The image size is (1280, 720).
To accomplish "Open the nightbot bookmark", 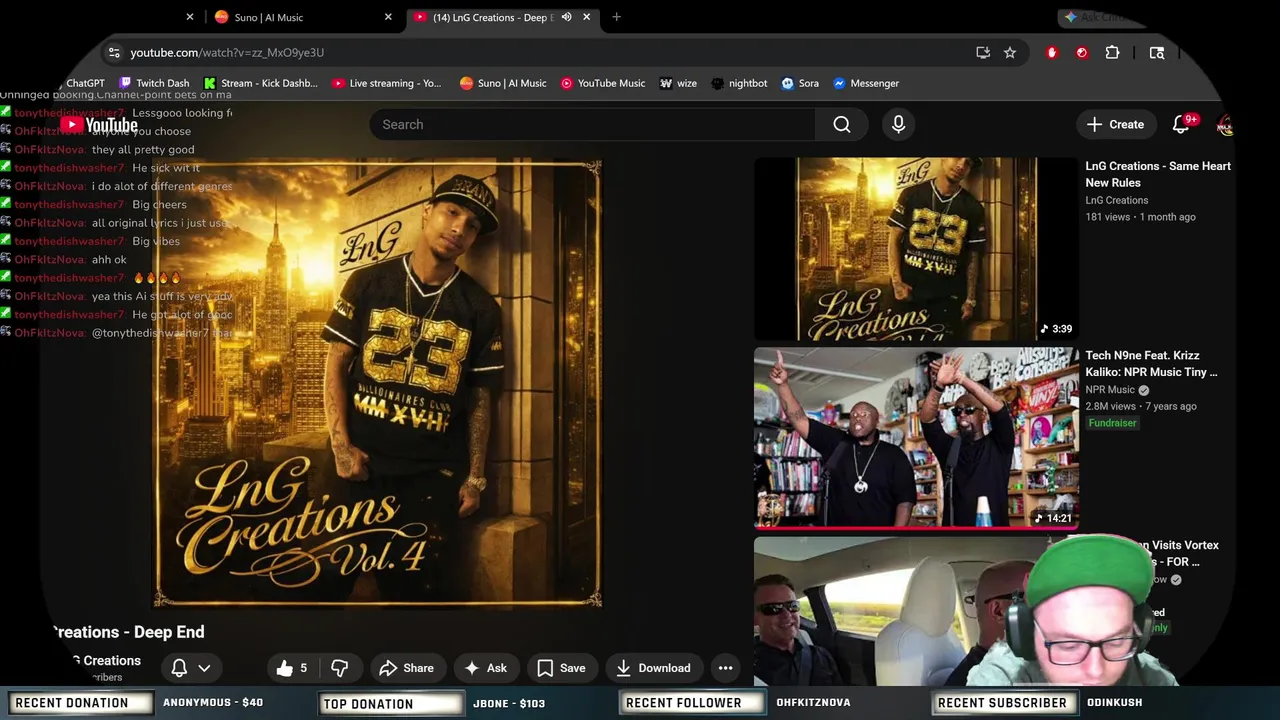I will pos(739,83).
